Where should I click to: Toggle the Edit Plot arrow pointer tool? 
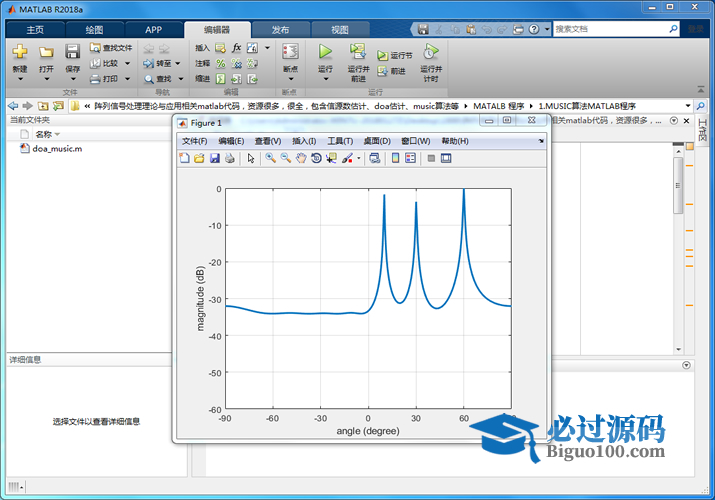(x=251, y=158)
